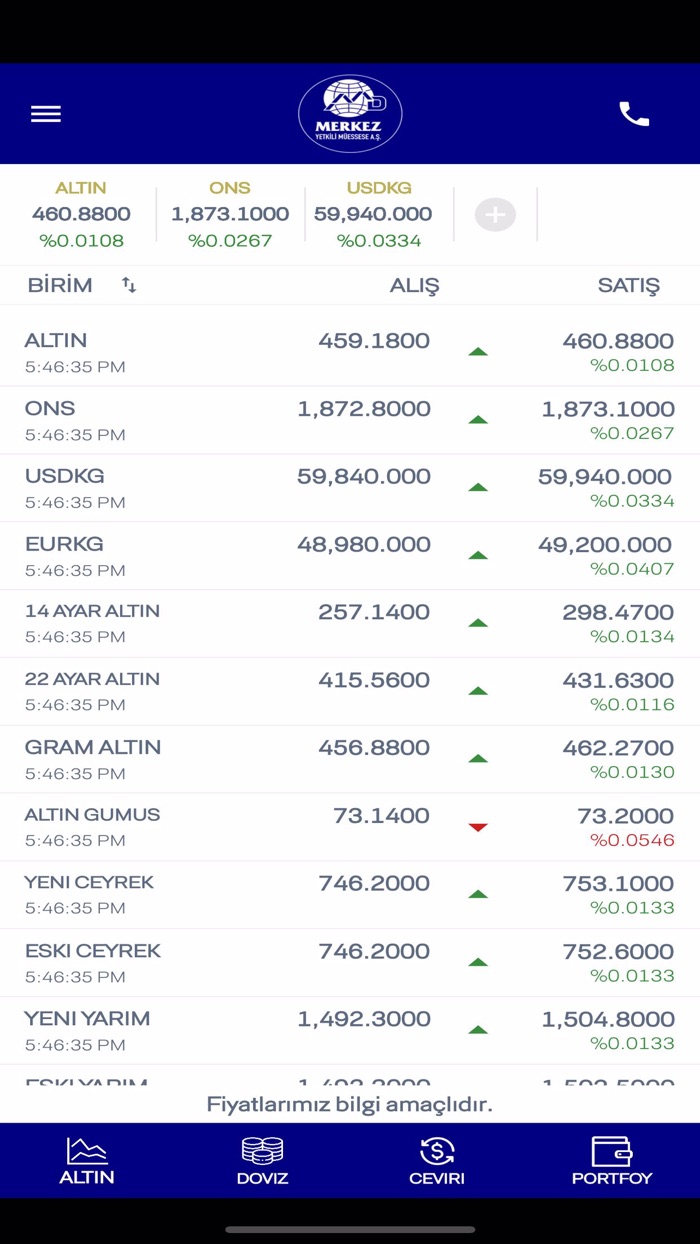Tap the phone call icon

click(x=634, y=114)
